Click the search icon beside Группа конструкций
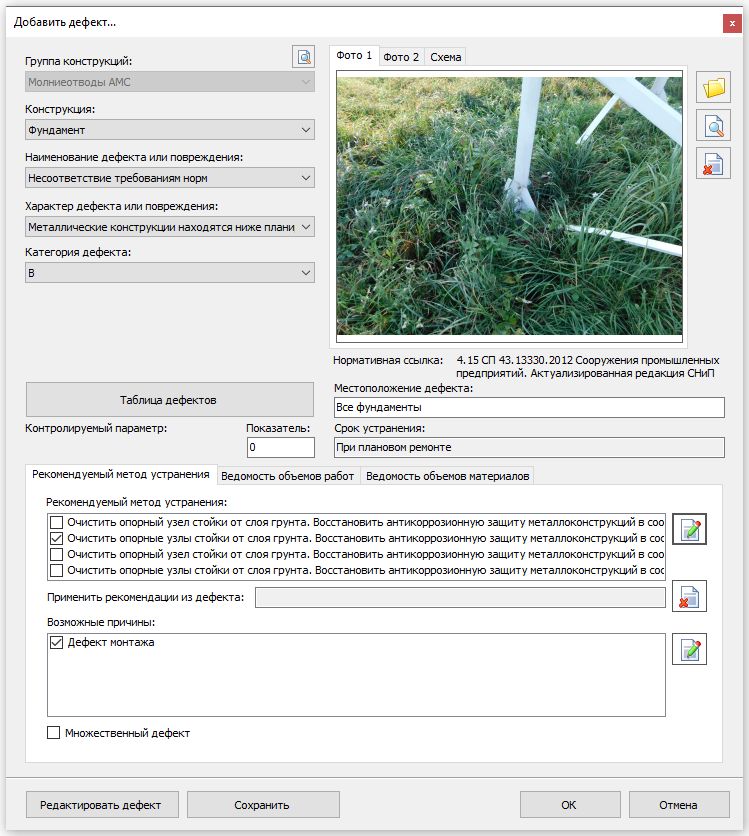Screen dimensions: 749x836 (x=303, y=57)
